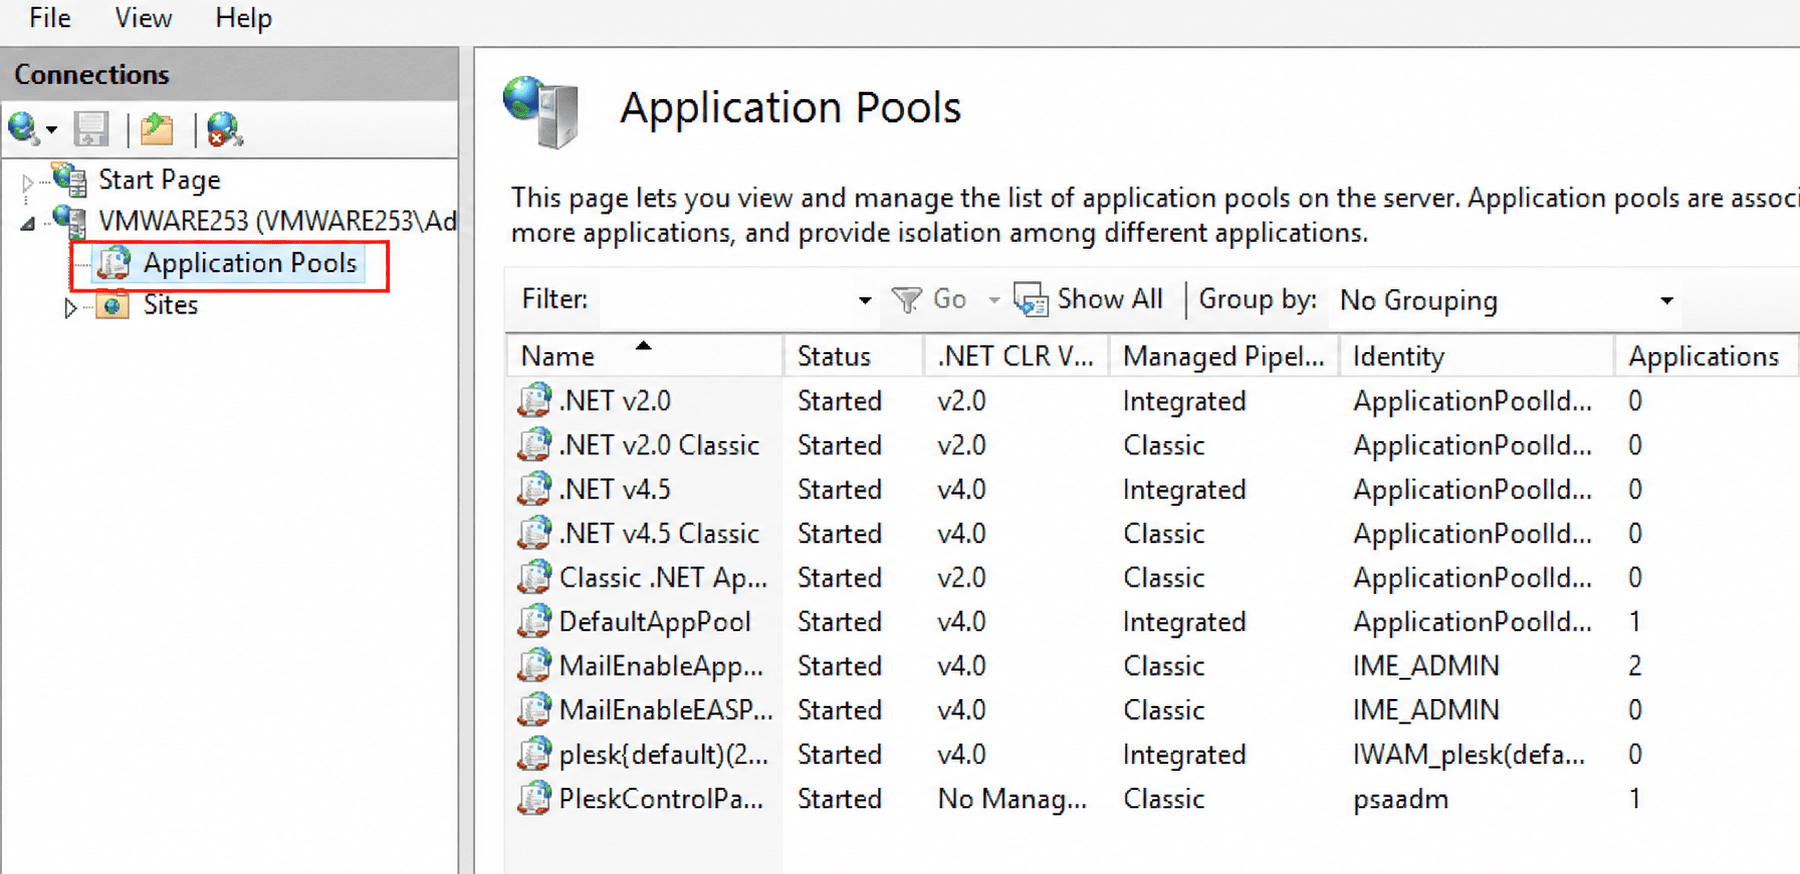Select the plesk(default)(2... pool name

pyautogui.click(x=664, y=755)
